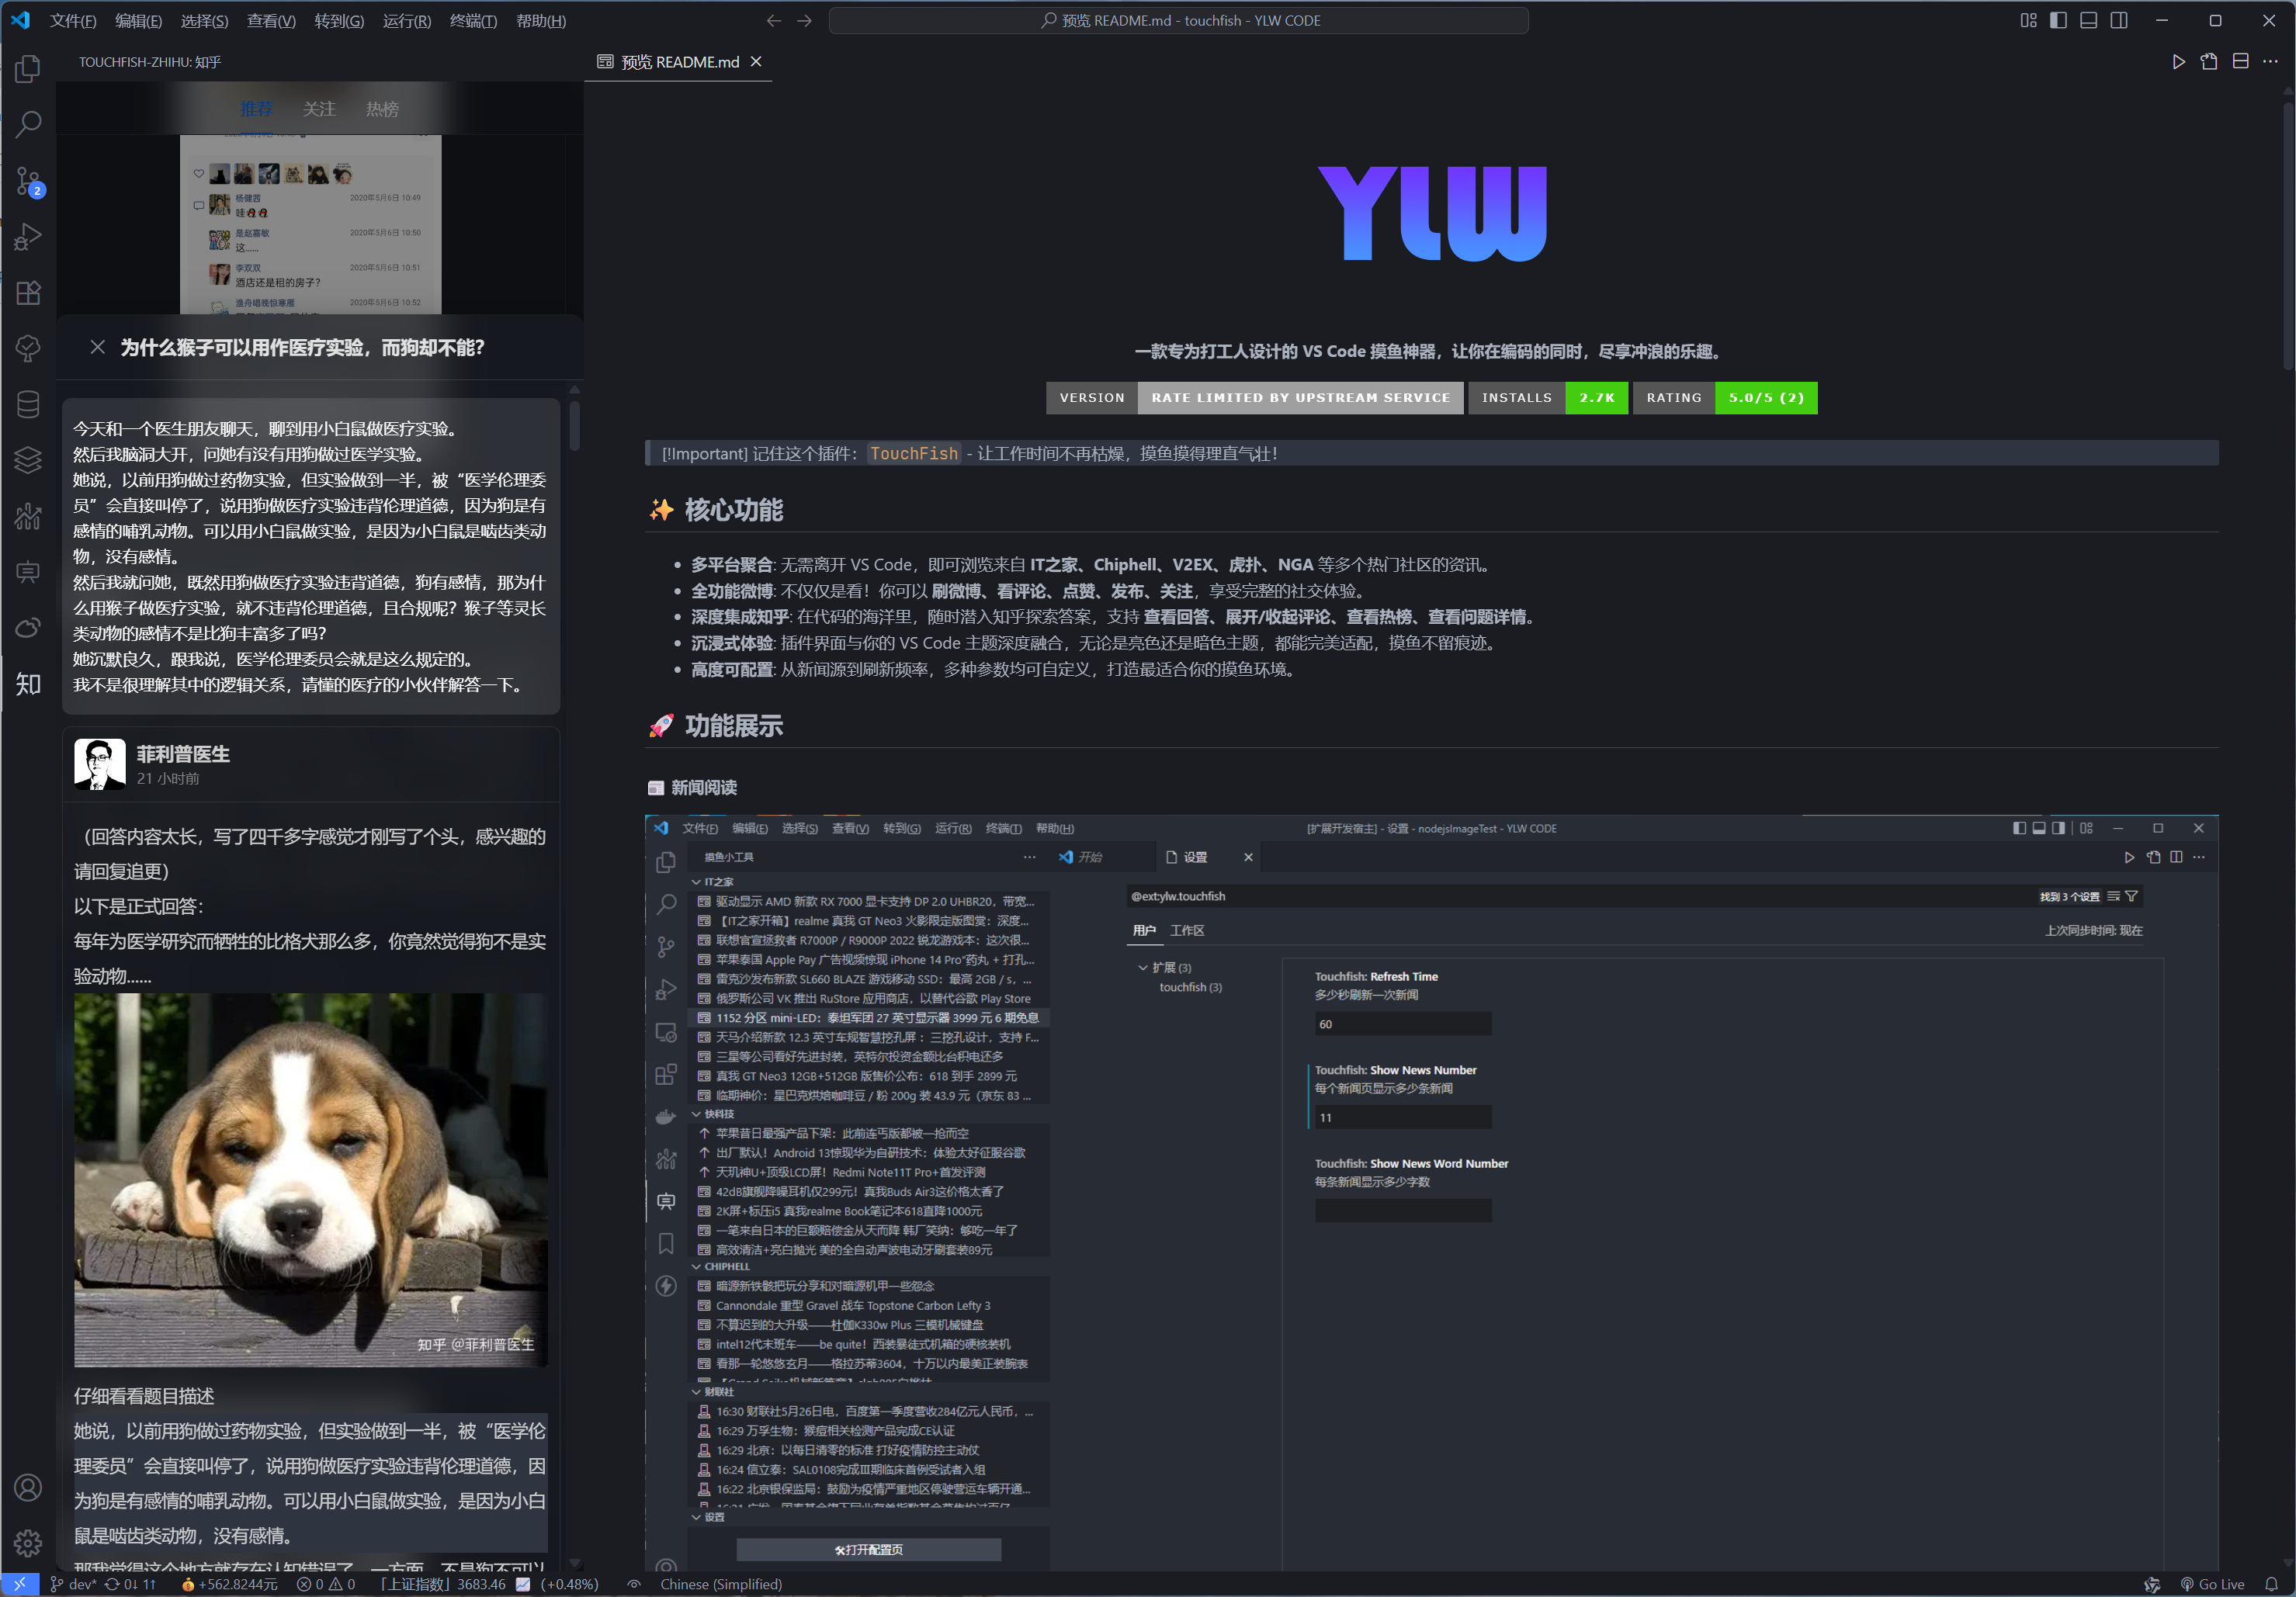This screenshot has height=1597, width=2296.
Task: Click the VERSION badge in the README
Action: pyautogui.click(x=1255, y=398)
